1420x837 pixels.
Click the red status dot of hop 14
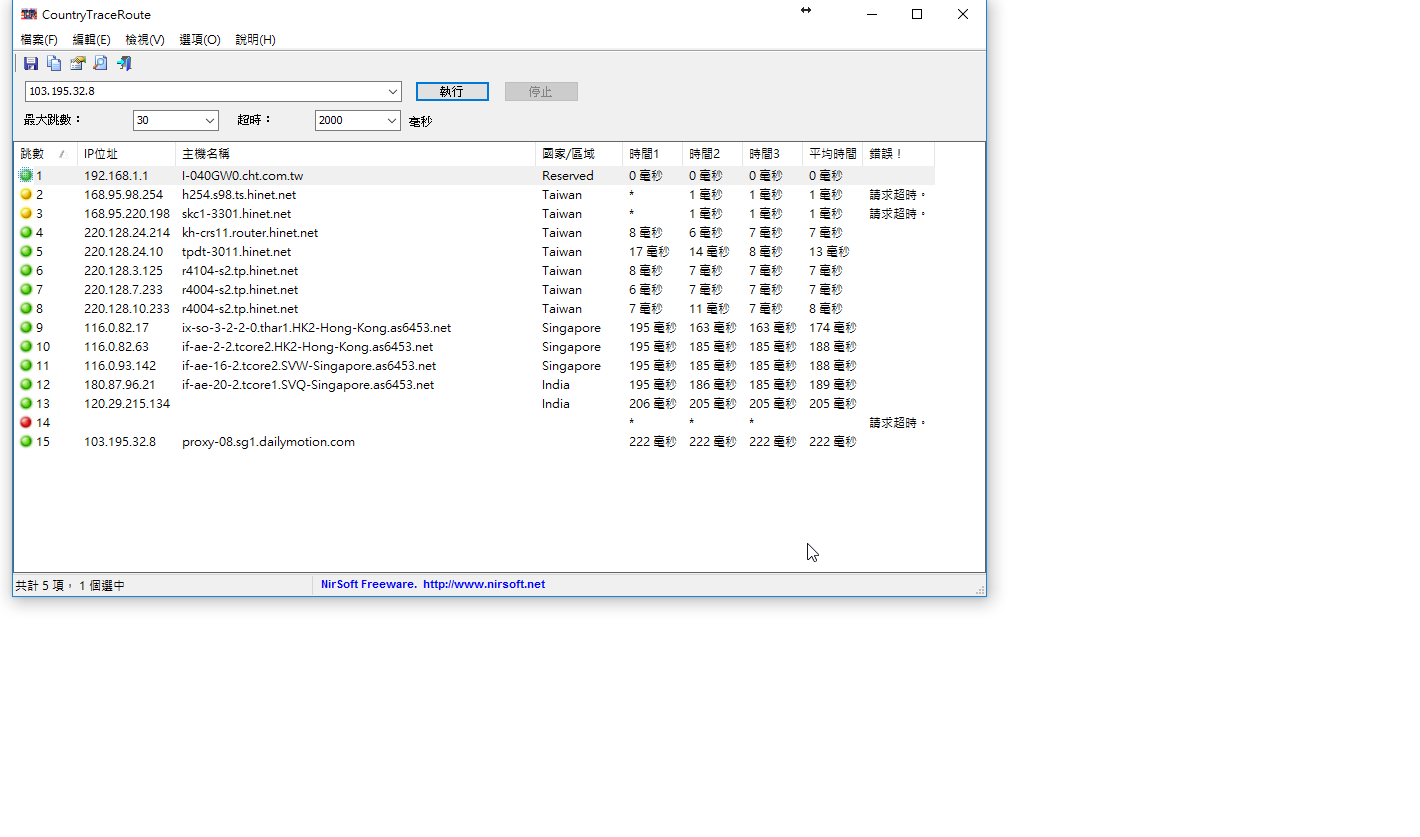(x=26, y=423)
